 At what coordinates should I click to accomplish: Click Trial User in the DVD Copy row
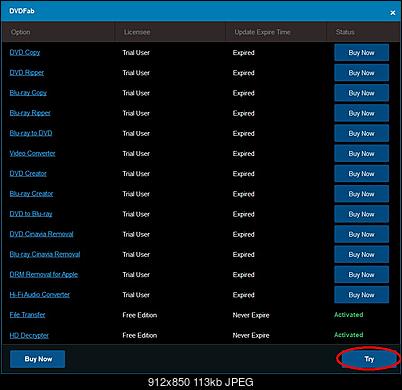coord(136,53)
